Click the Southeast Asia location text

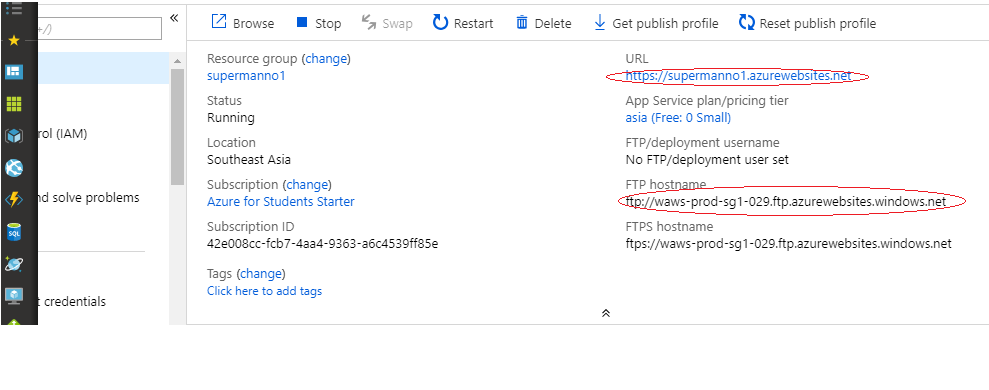pyautogui.click(x=249, y=160)
